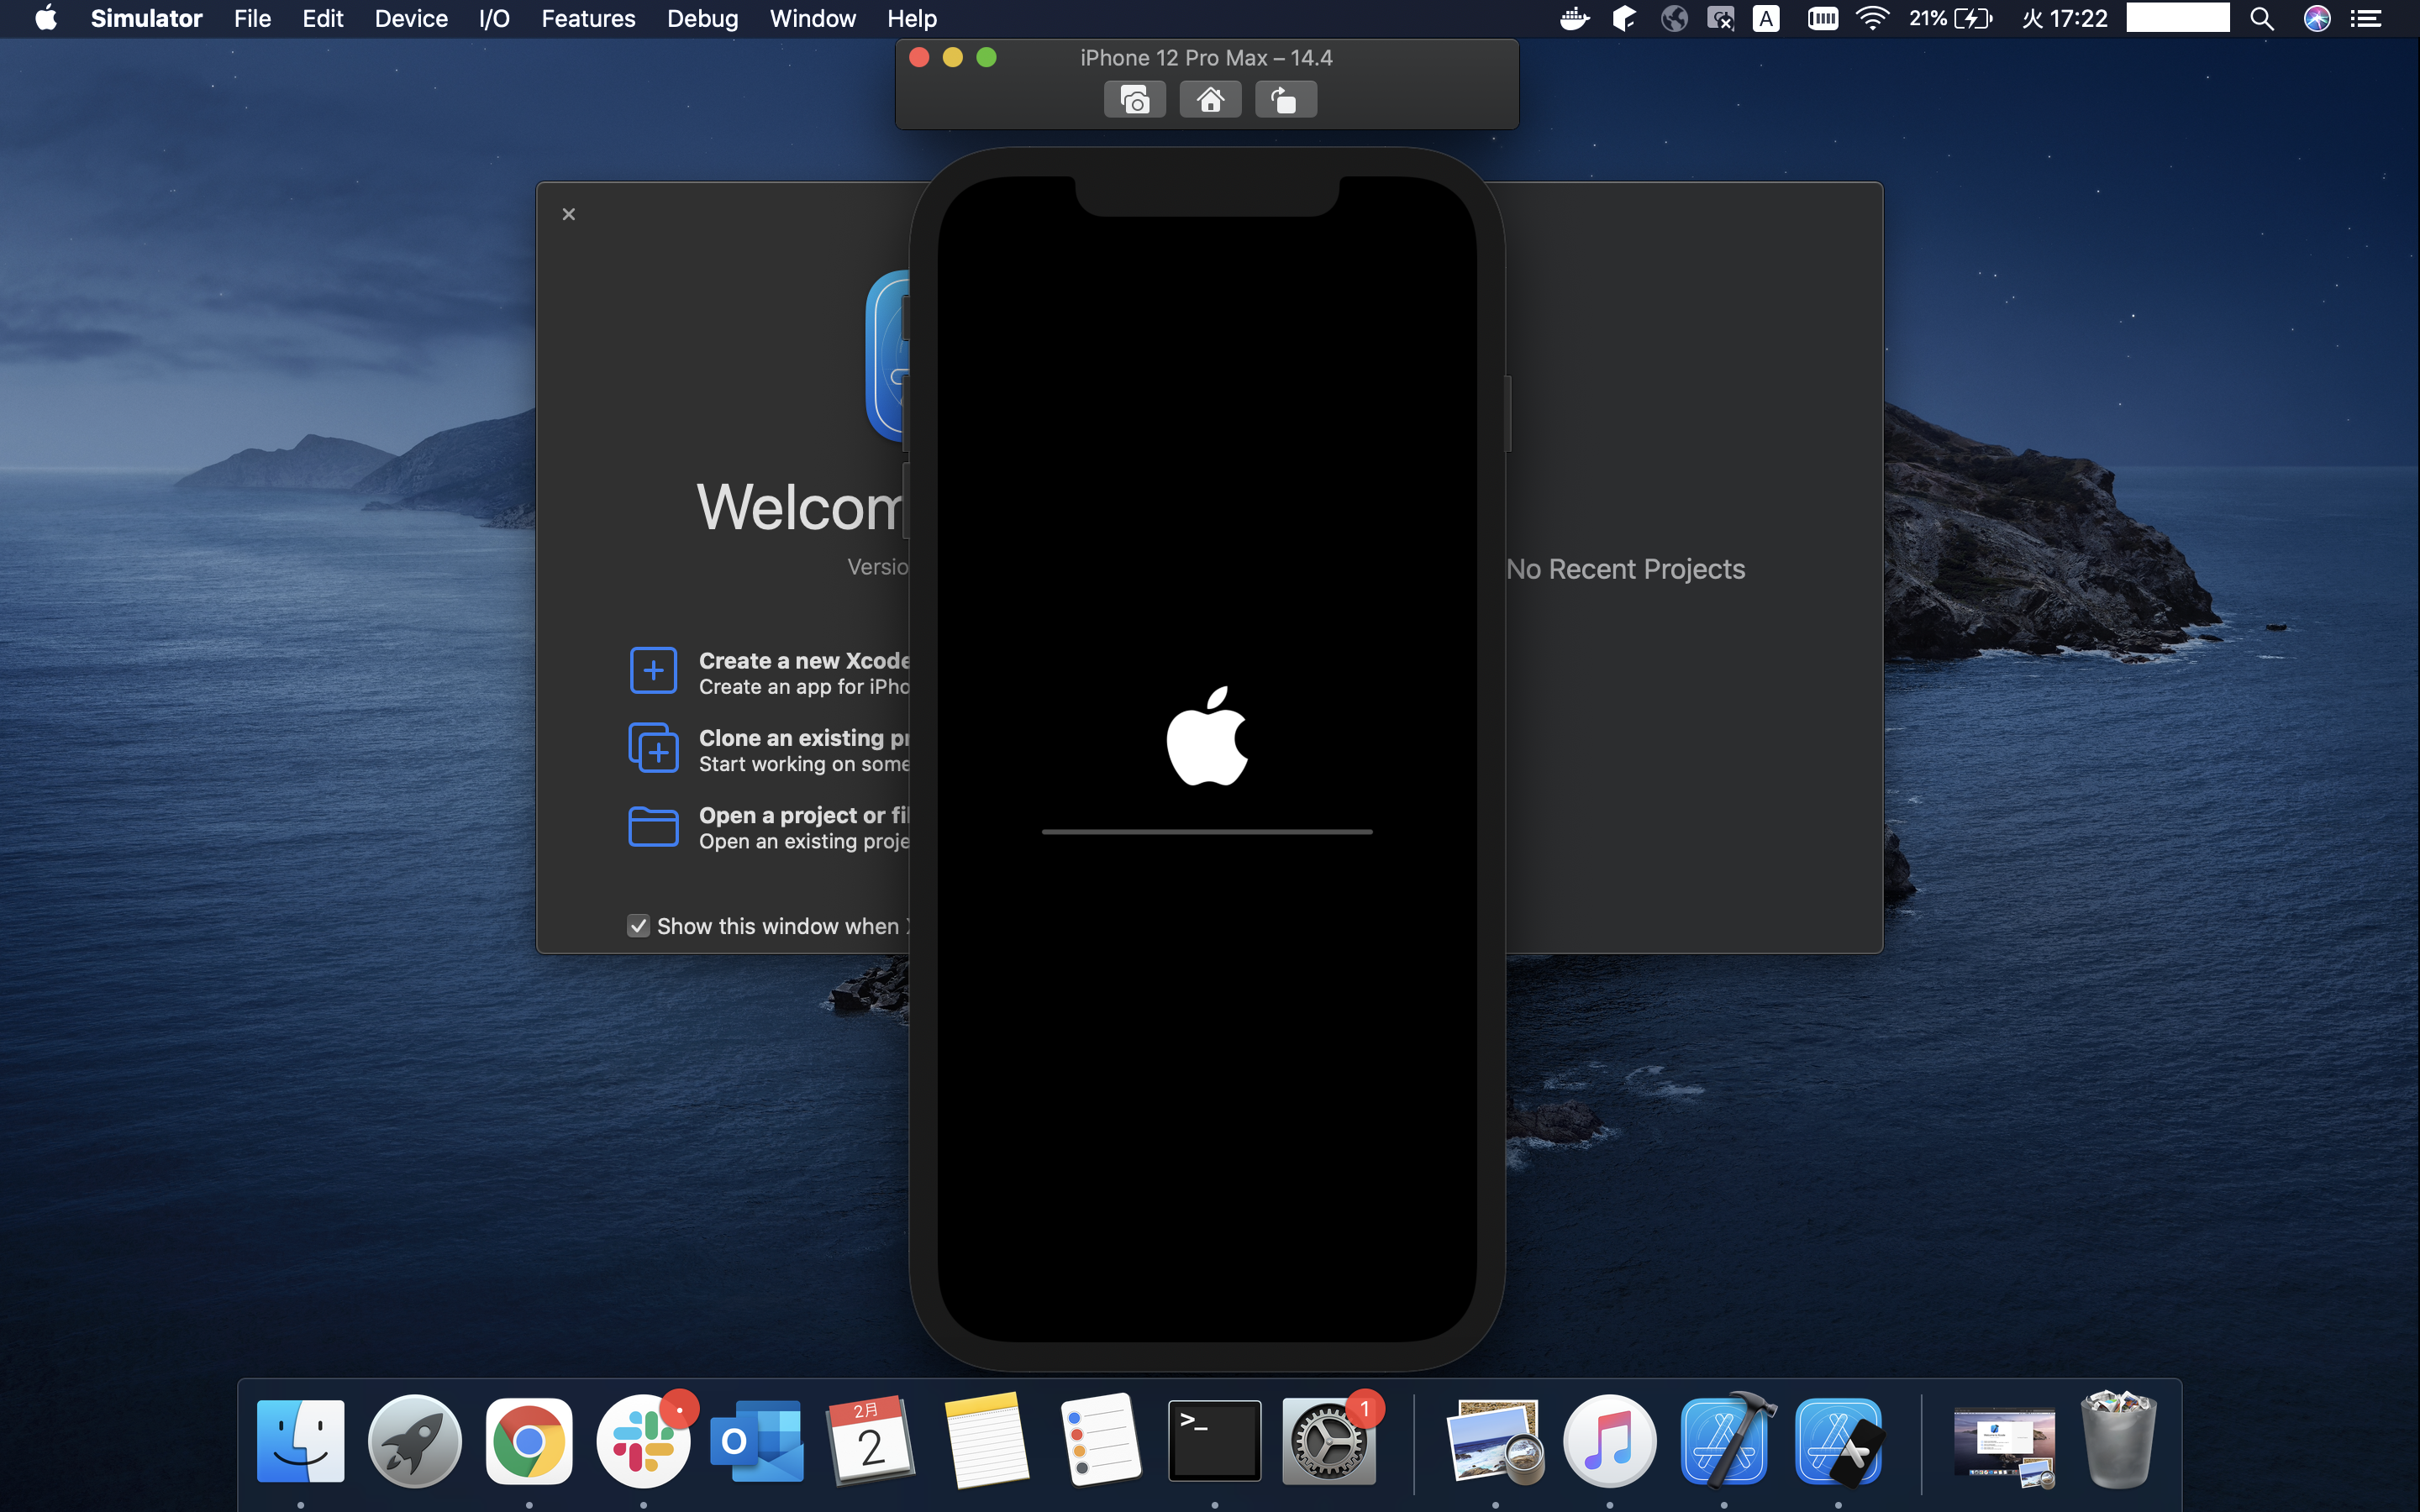The width and height of the screenshot is (2420, 1512).
Task: Open Music app in Dock
Action: coord(1609,1441)
